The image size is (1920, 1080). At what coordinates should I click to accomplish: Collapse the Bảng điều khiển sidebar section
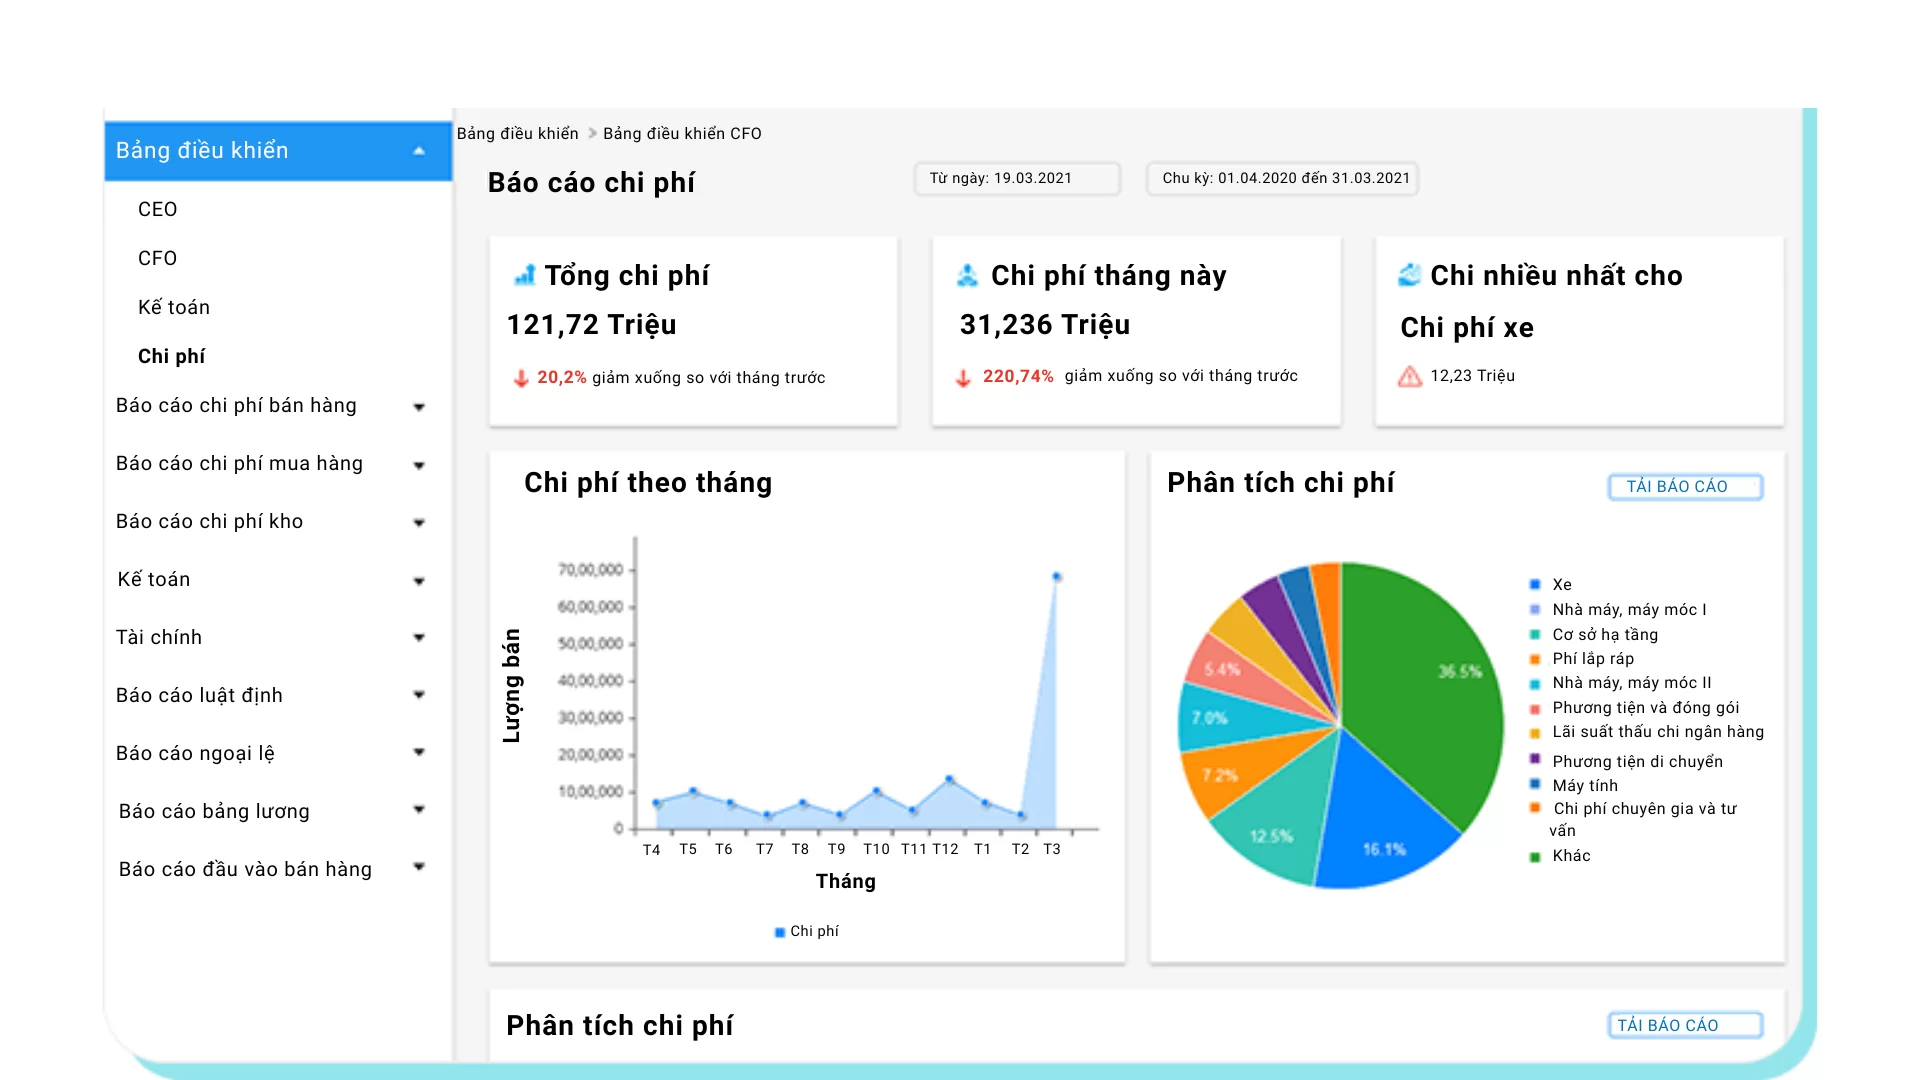[419, 151]
